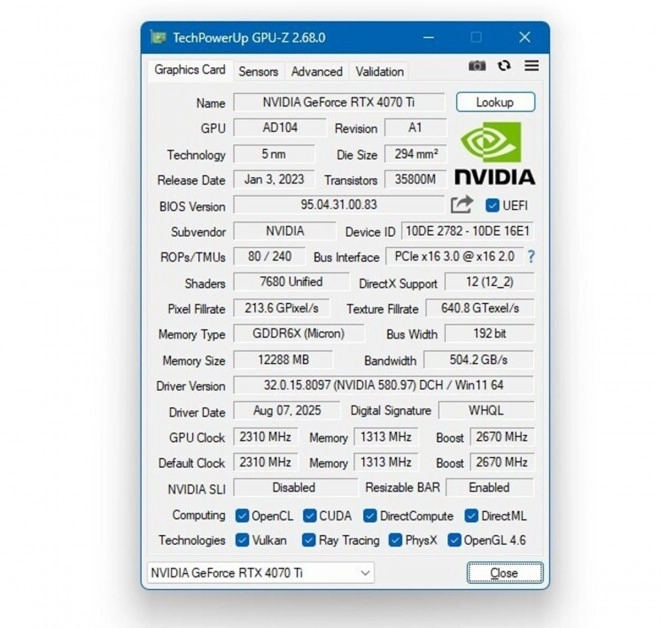This screenshot has height=628, width=660.
Task: Click the Revision value A1
Action: pos(415,128)
